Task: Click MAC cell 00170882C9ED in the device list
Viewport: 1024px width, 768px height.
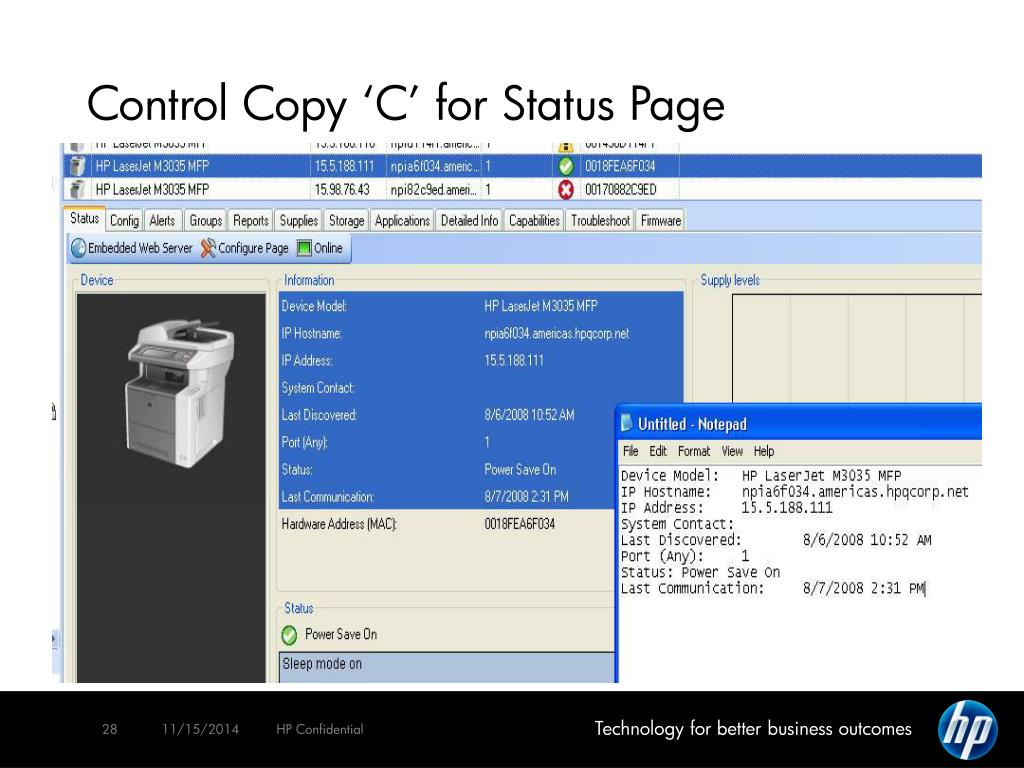Action: click(x=620, y=190)
